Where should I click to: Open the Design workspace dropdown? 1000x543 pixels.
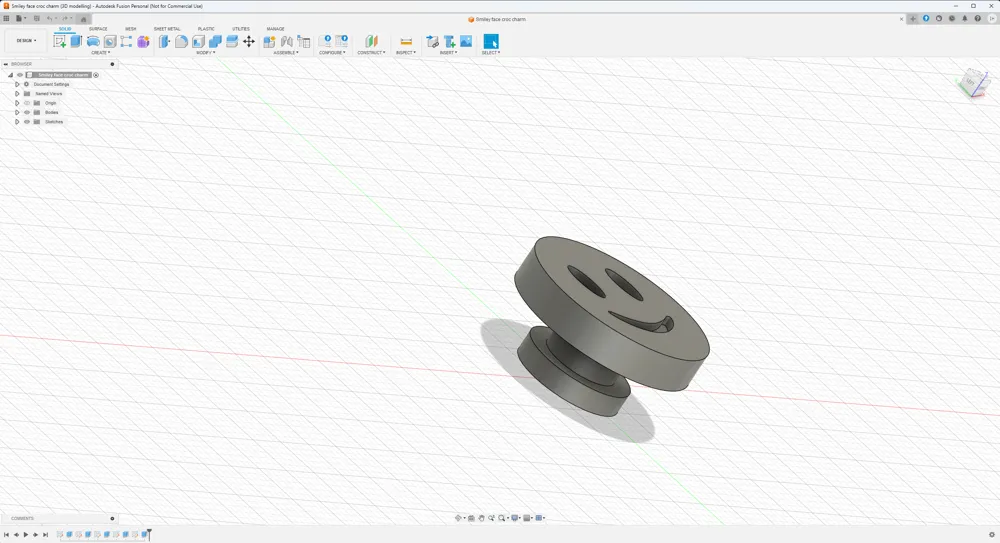(x=26, y=40)
